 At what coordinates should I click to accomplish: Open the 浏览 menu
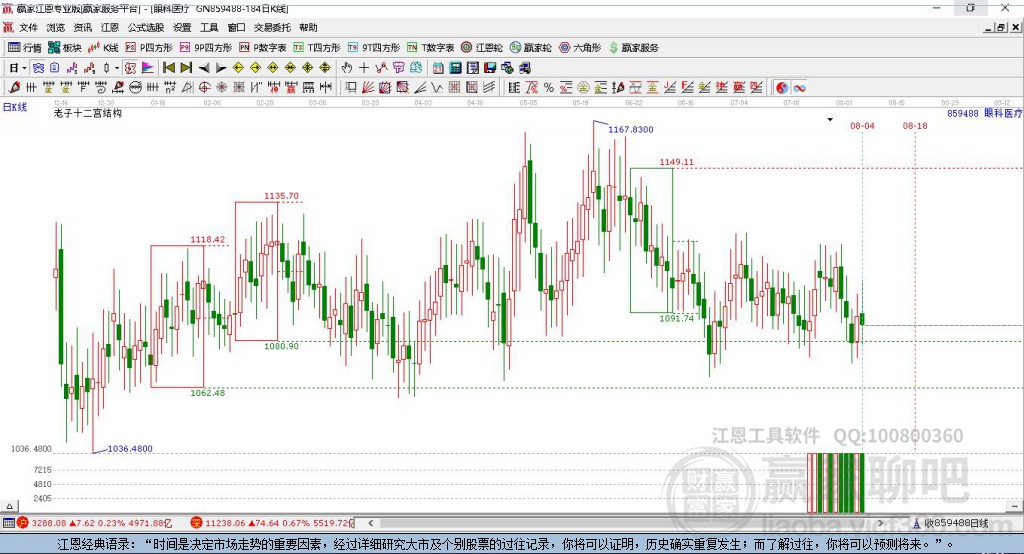point(56,27)
